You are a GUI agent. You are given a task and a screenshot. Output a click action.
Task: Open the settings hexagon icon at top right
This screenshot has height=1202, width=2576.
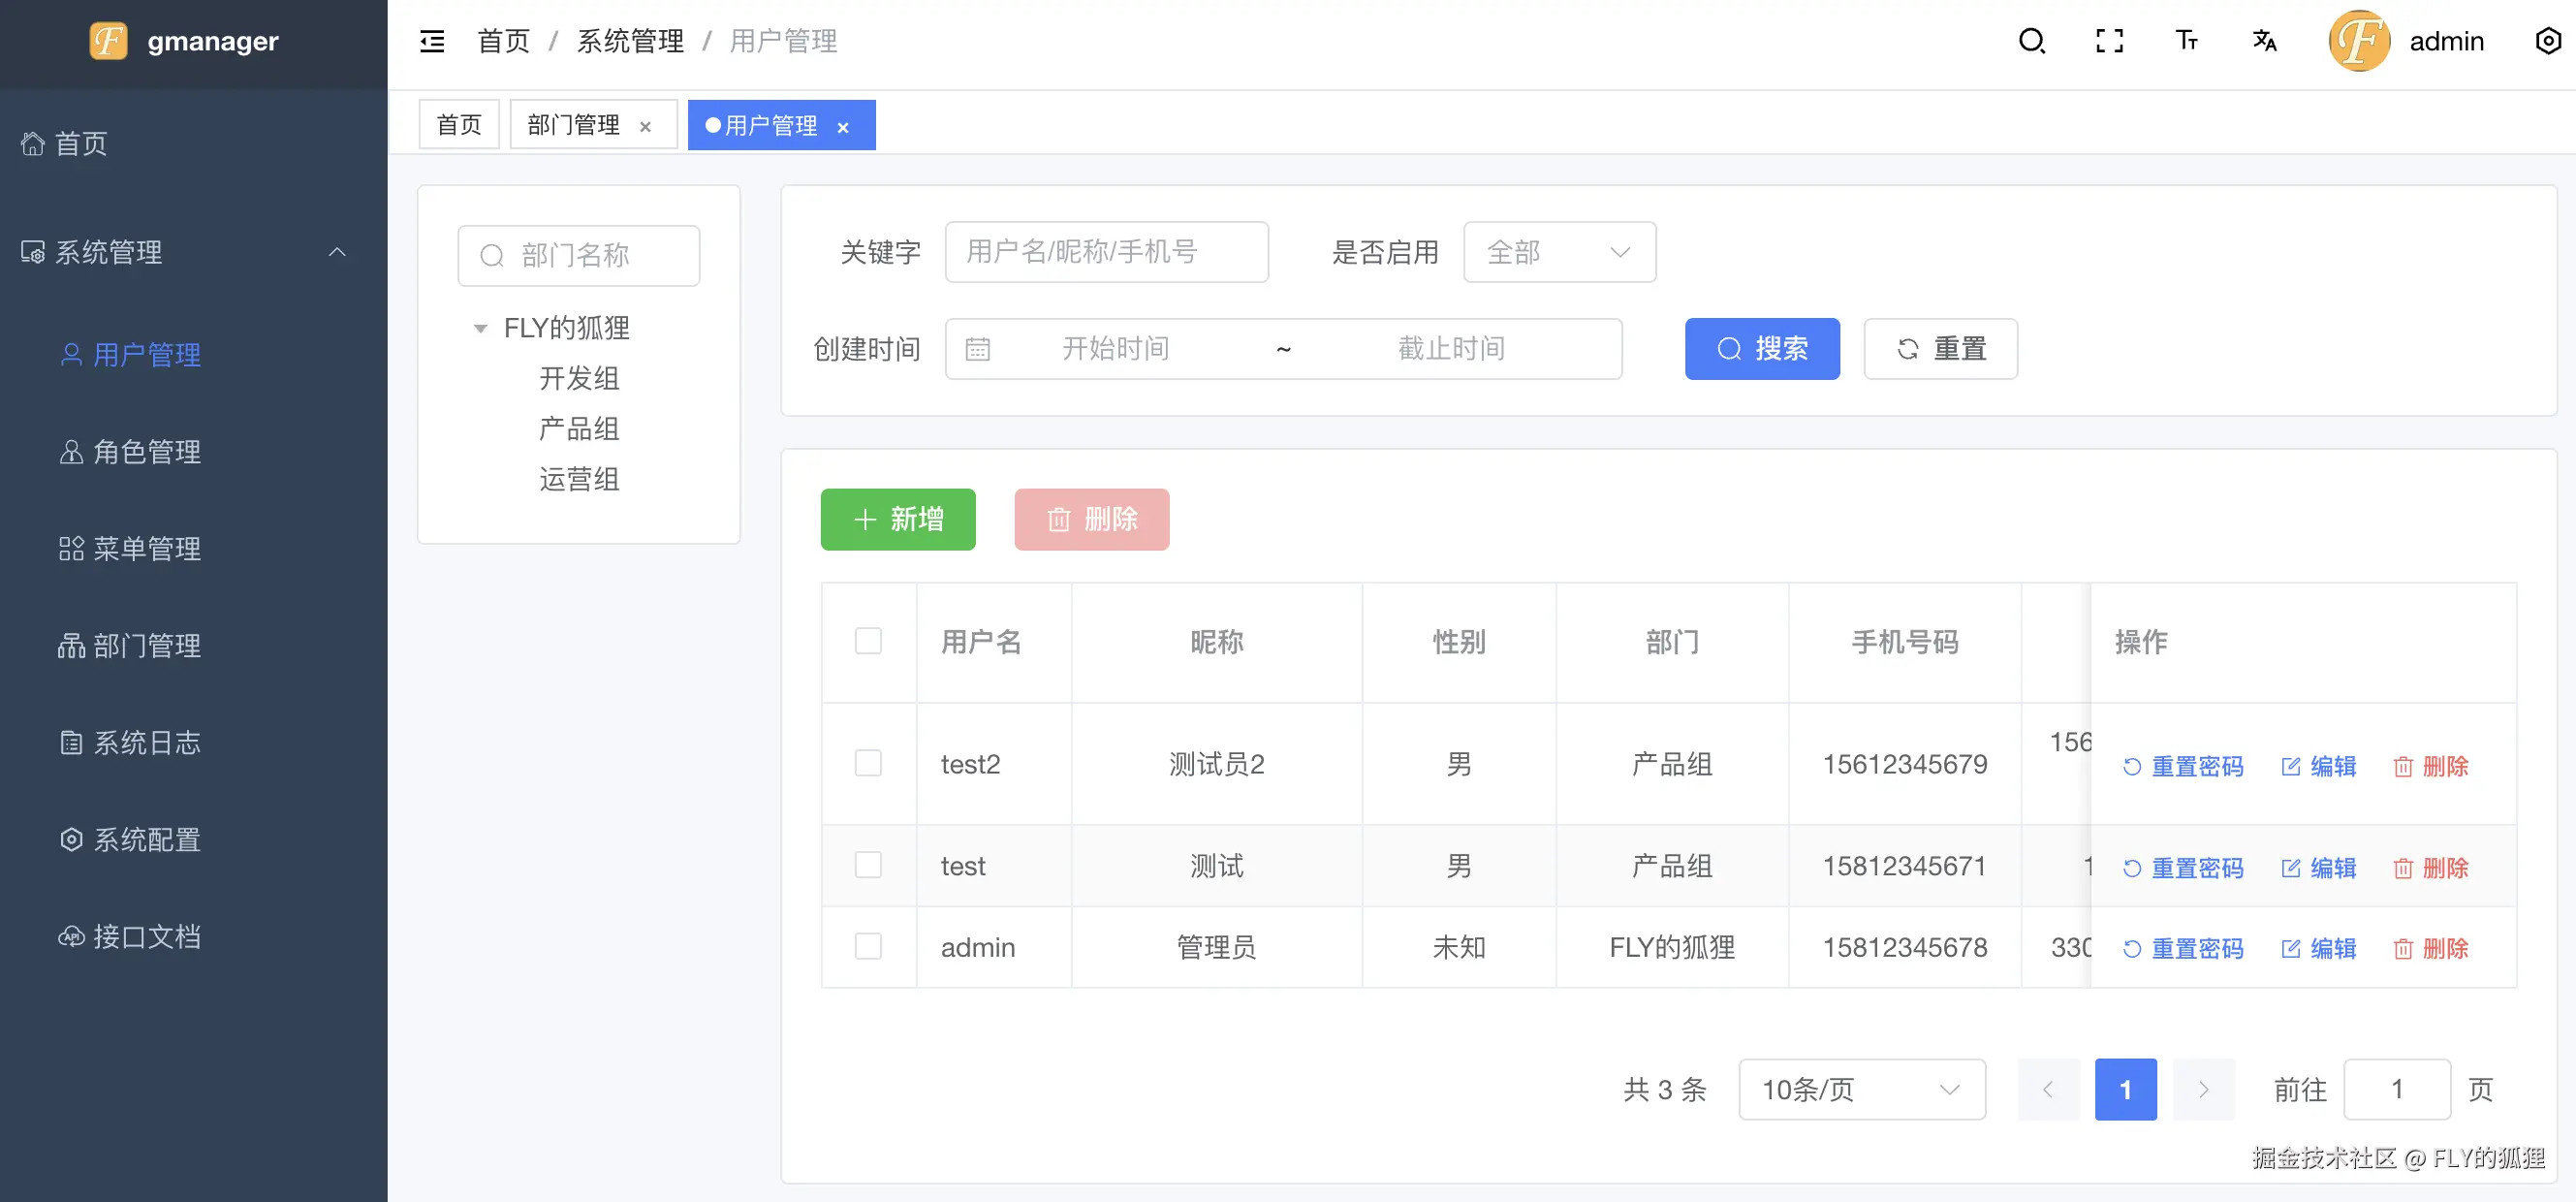[2547, 41]
